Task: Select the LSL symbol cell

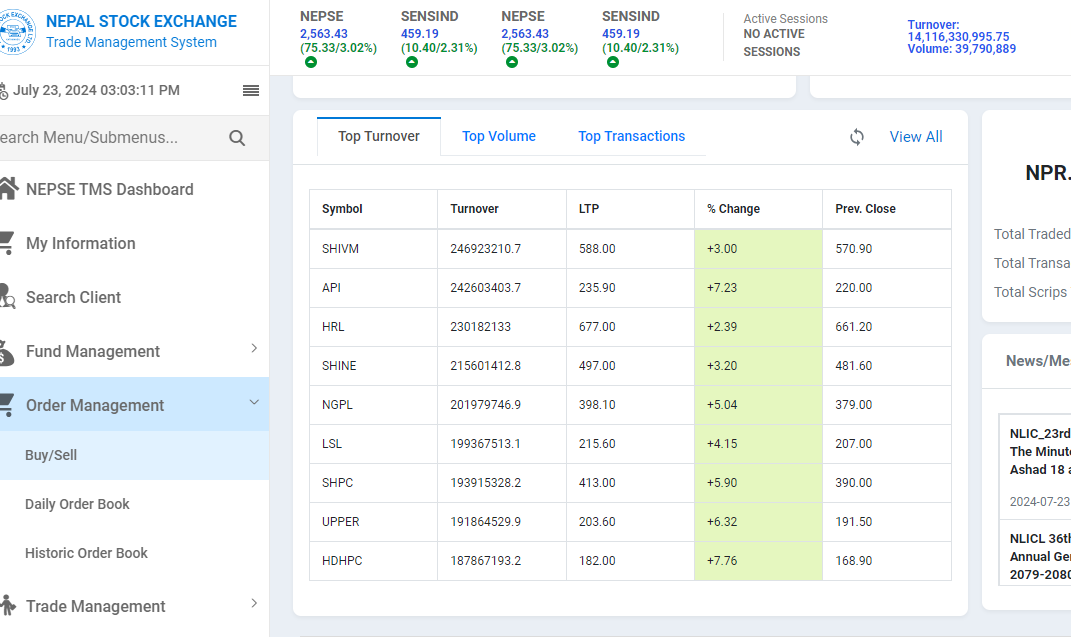Action: [374, 443]
